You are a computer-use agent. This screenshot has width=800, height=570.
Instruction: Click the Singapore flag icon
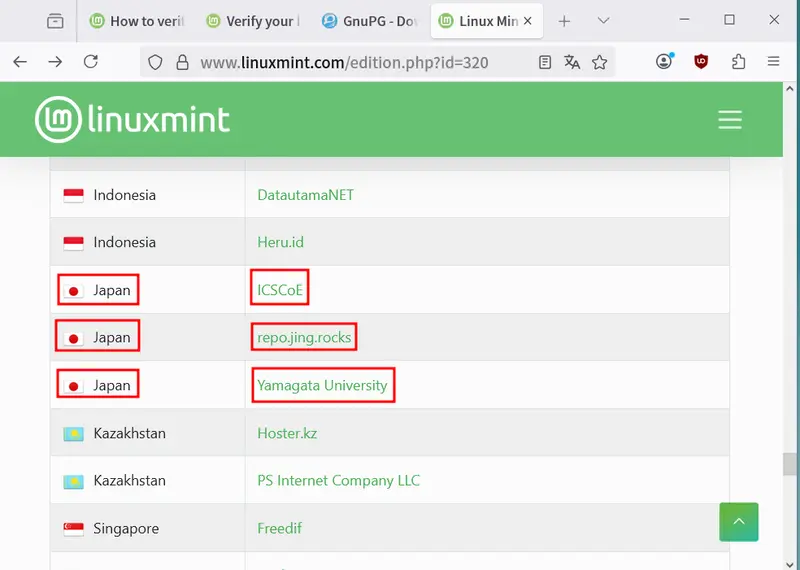73,529
